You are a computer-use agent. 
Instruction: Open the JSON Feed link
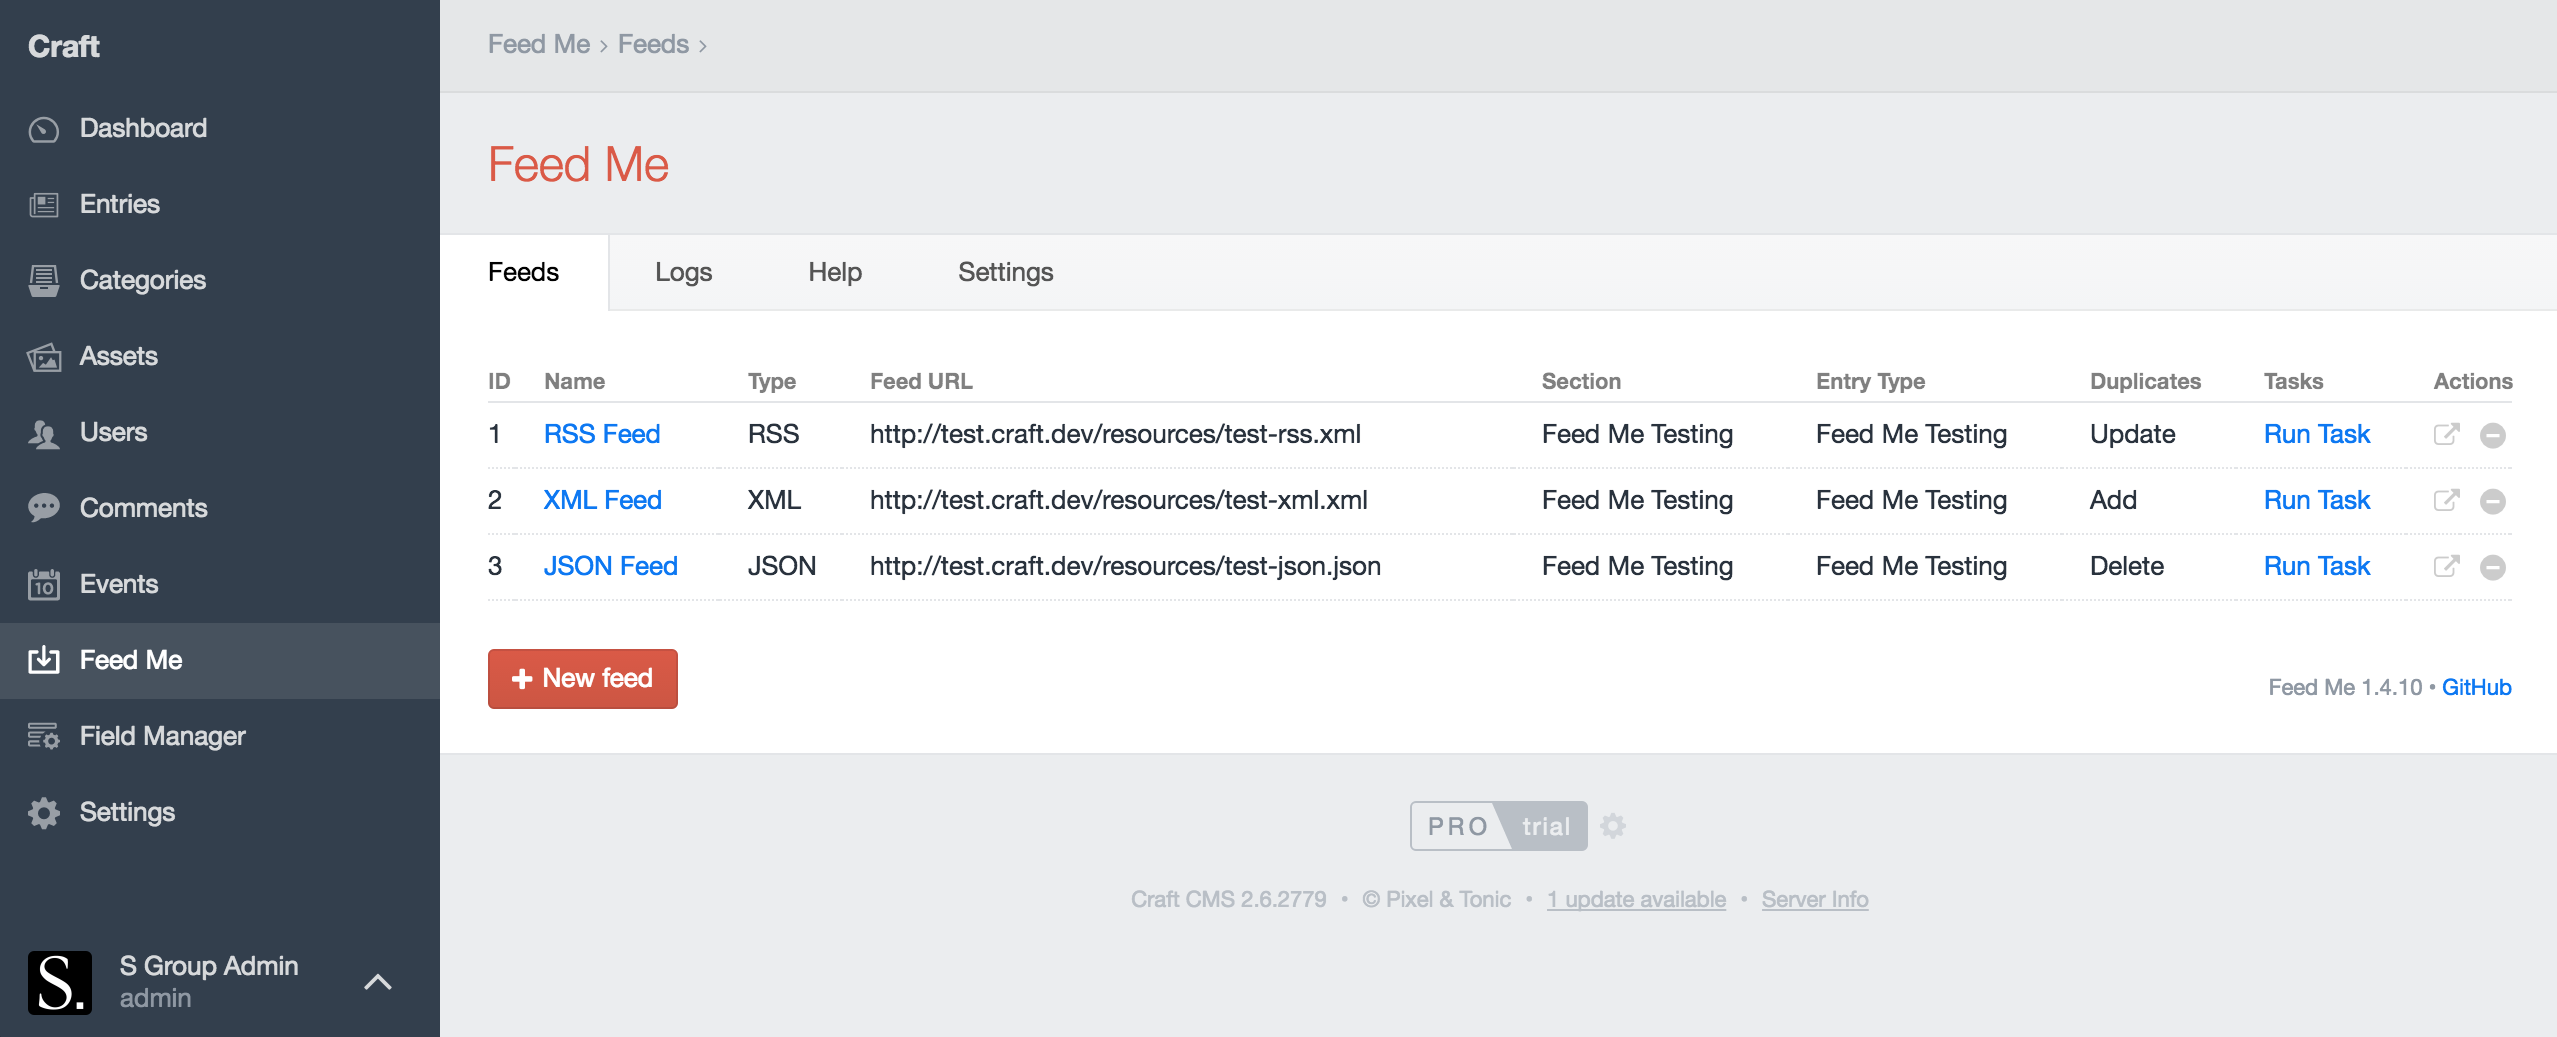click(610, 566)
